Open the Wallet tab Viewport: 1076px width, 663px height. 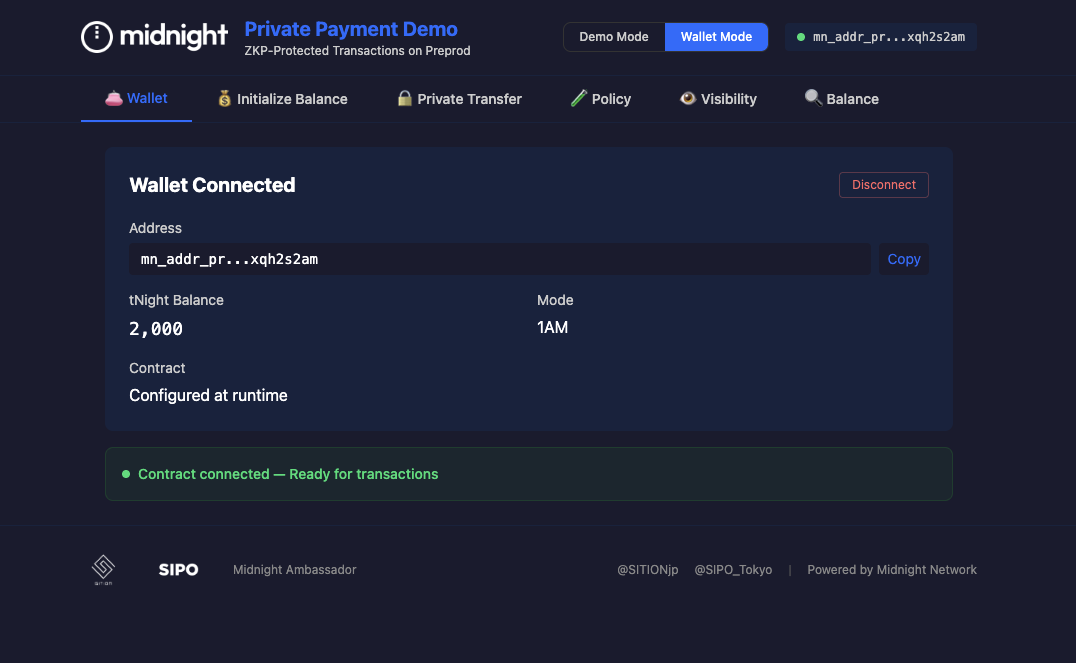(x=136, y=99)
